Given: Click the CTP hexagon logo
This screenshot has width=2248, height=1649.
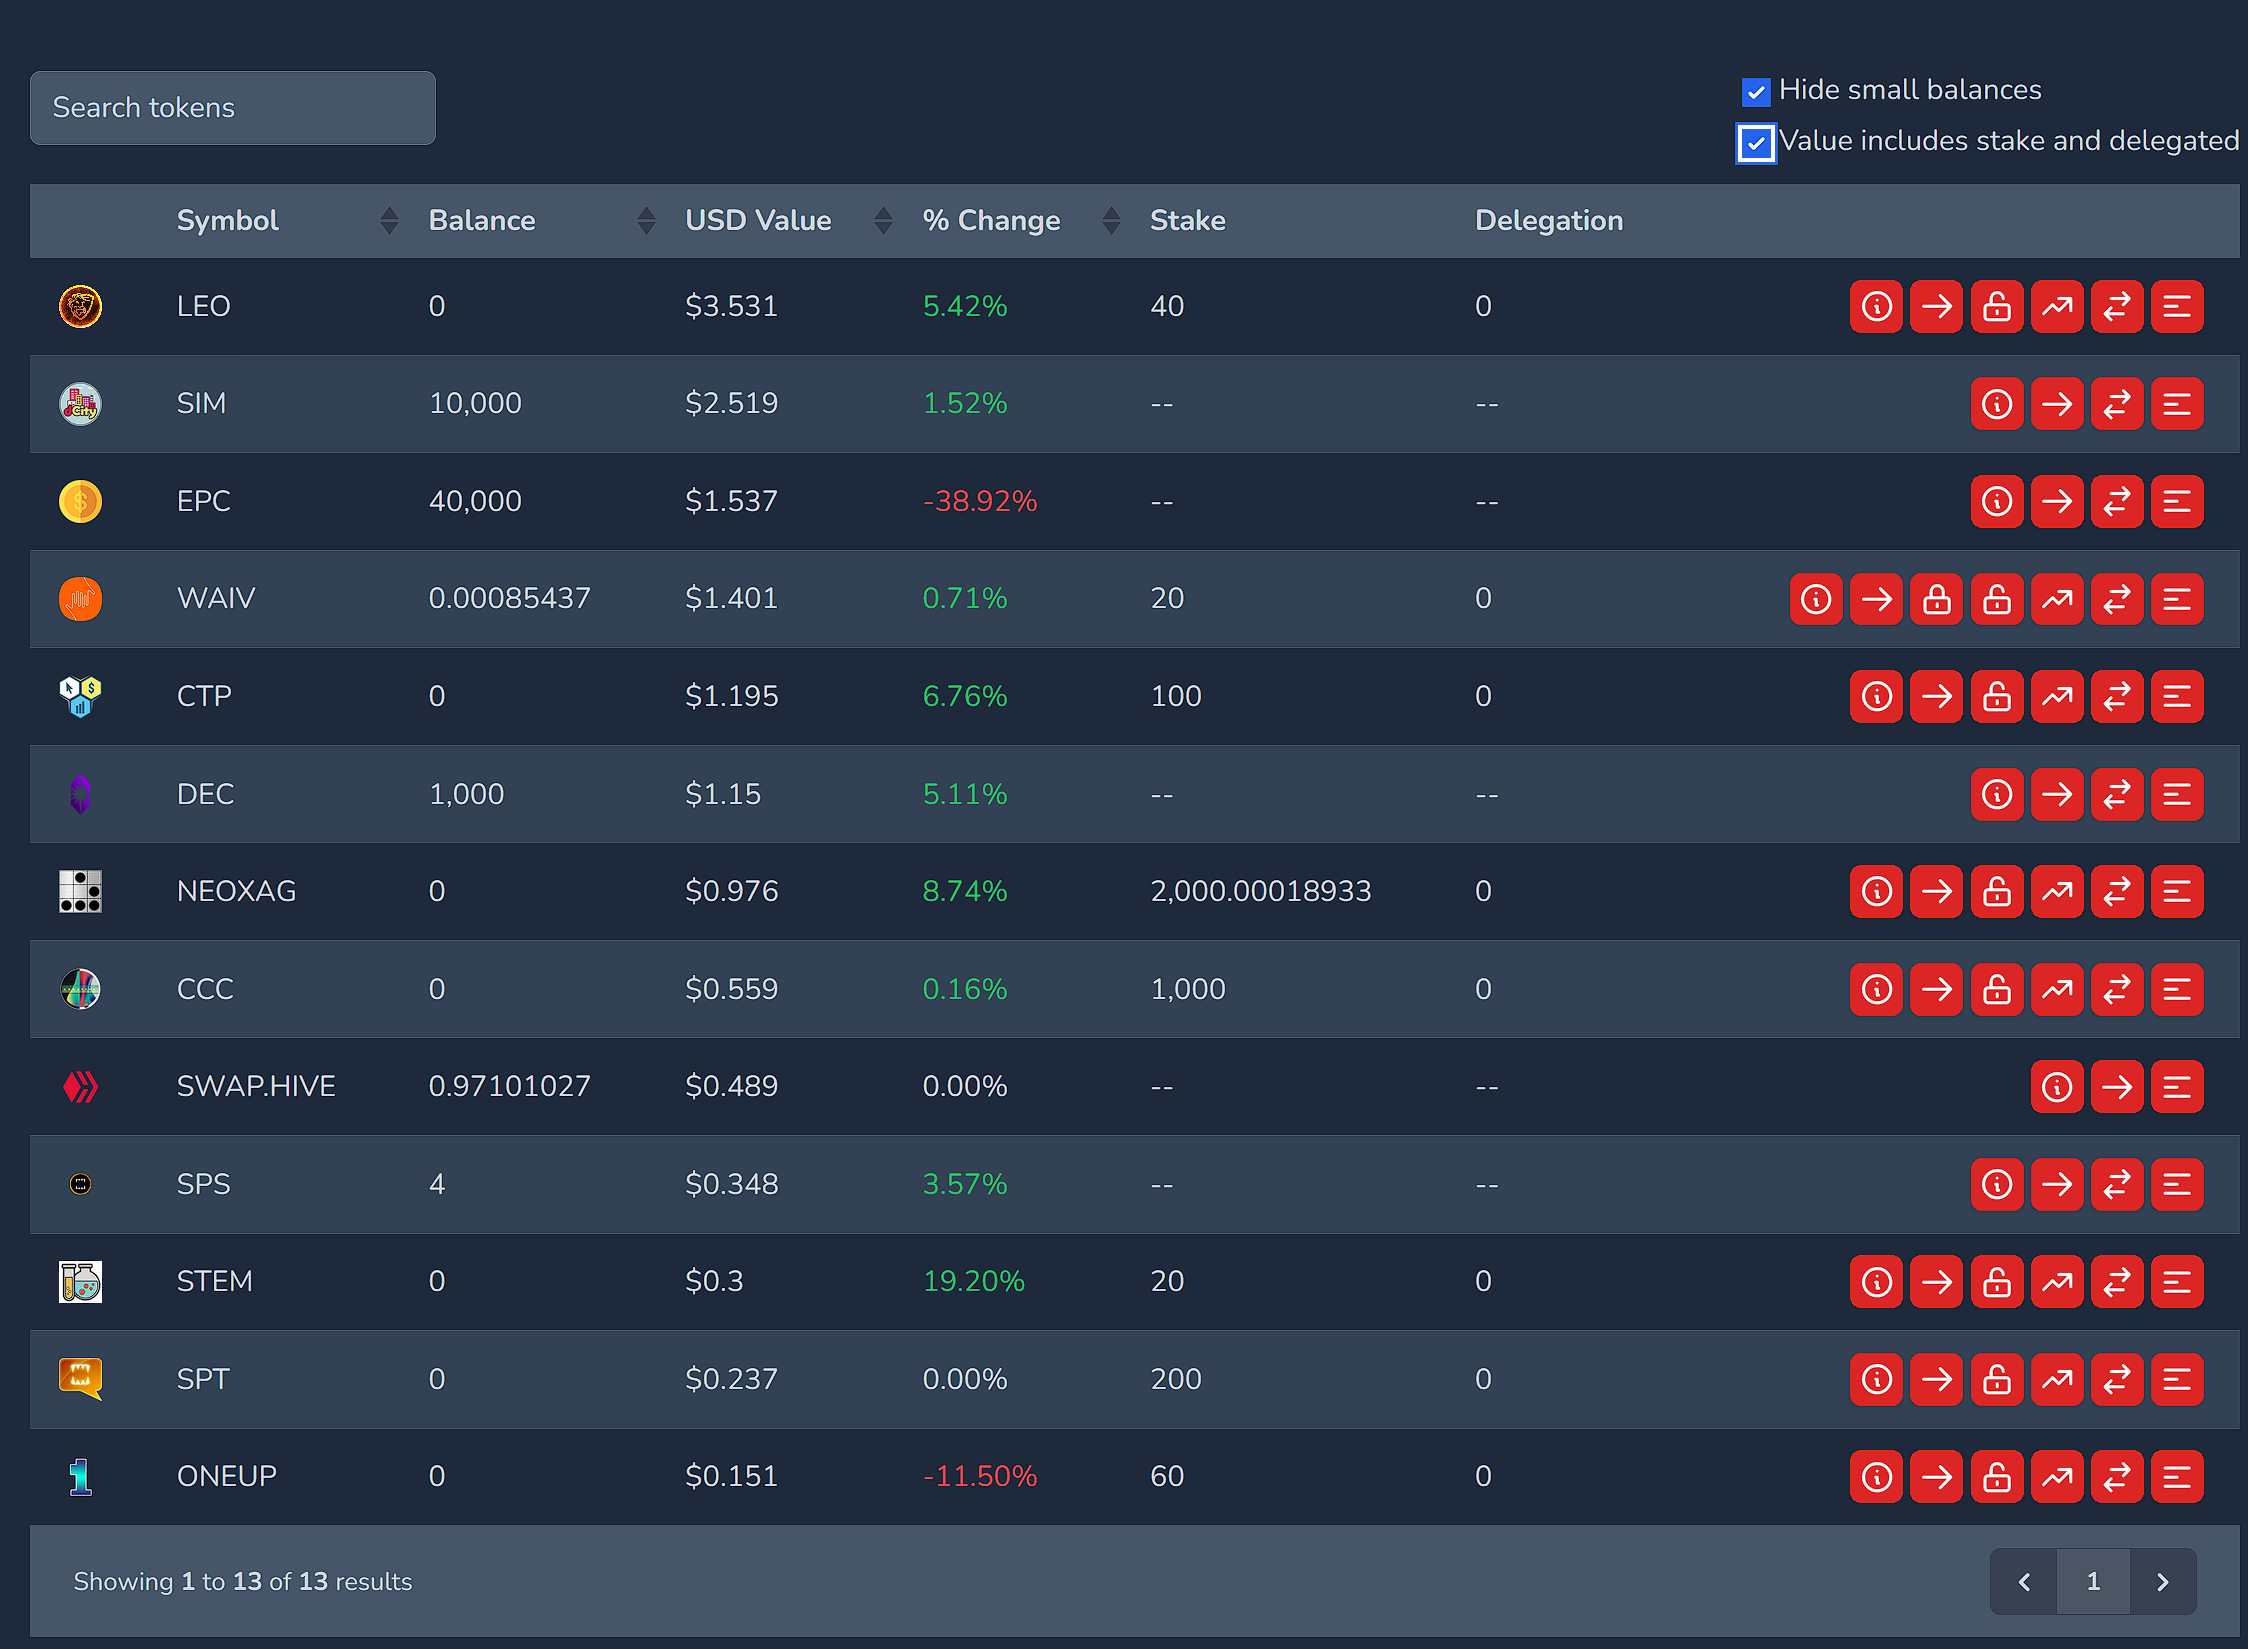Looking at the screenshot, I should pyautogui.click(x=81, y=696).
